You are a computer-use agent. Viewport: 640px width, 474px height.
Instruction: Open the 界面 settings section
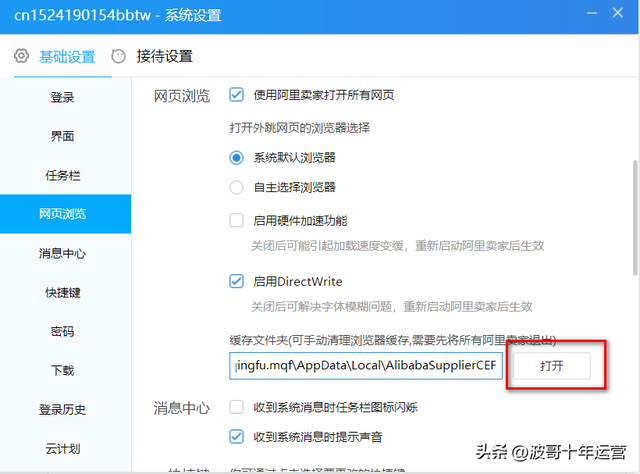62,136
